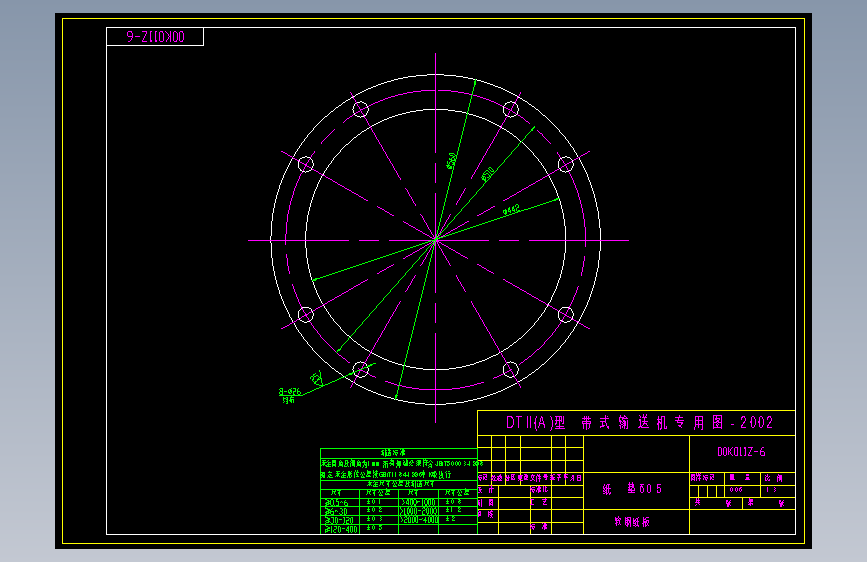This screenshot has height=562, width=867.
Task: Select the ø560 diameter dimension label
Action: pos(452,161)
